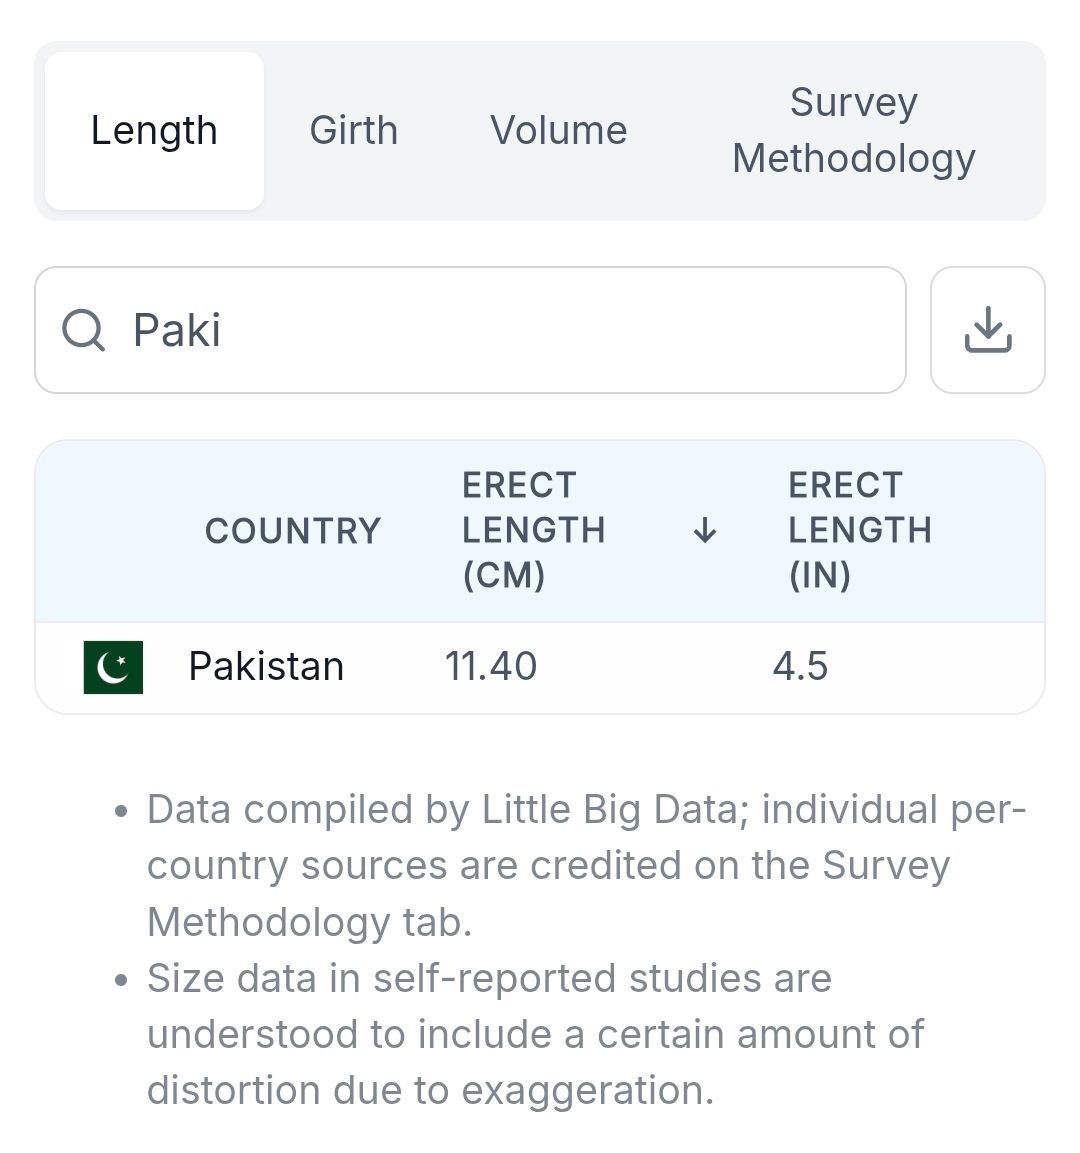Click the 4.5 inch value

coord(800,667)
